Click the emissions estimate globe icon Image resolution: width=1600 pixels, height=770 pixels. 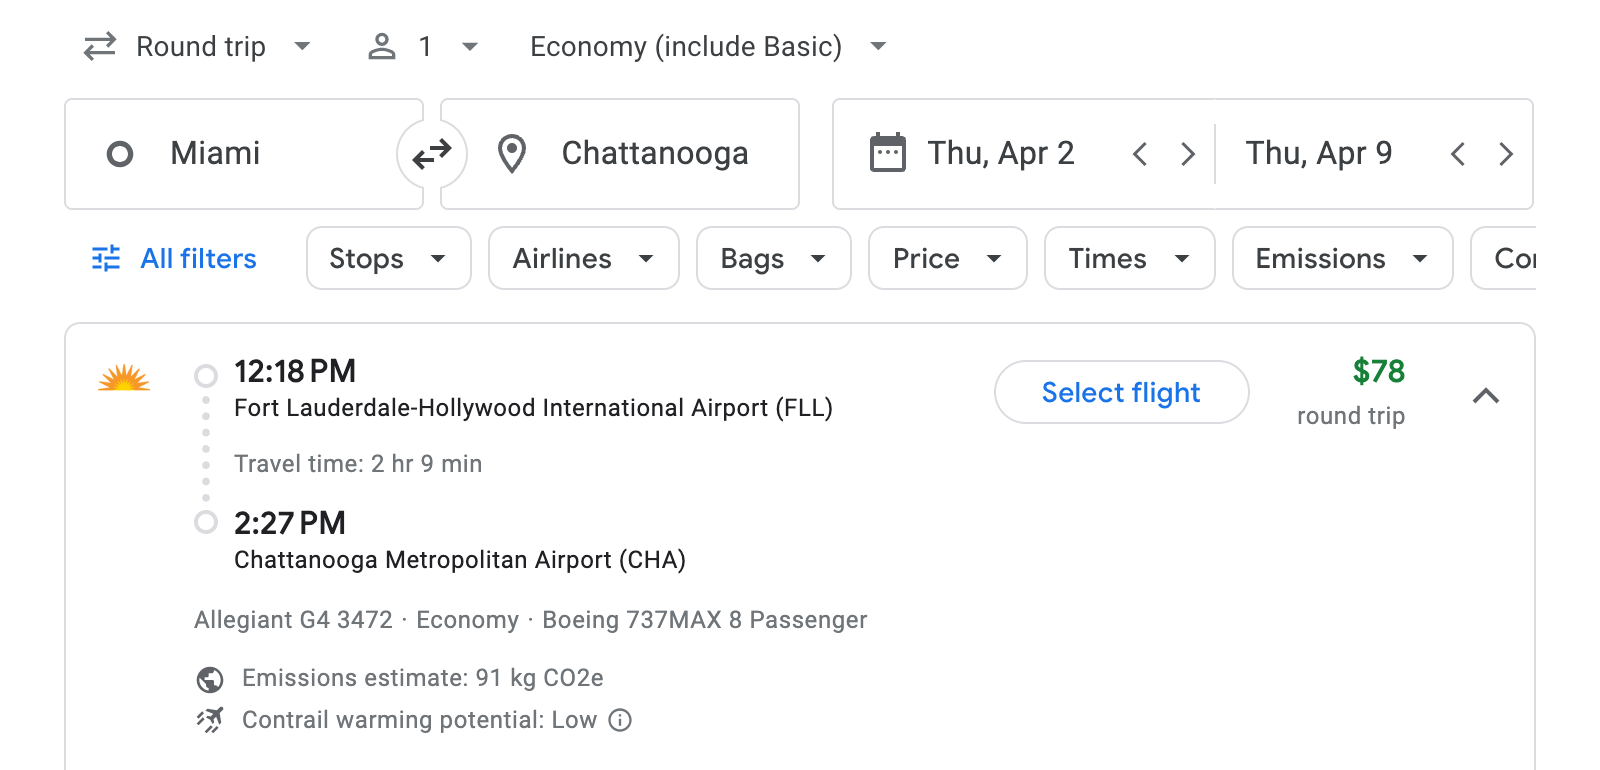pyautogui.click(x=208, y=677)
